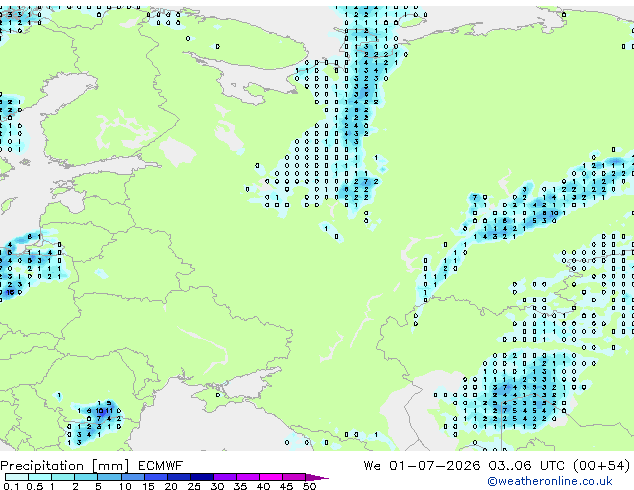The width and height of the screenshot is (634, 490).
Task: Click the legend tick label '15'
Action: 148,486
